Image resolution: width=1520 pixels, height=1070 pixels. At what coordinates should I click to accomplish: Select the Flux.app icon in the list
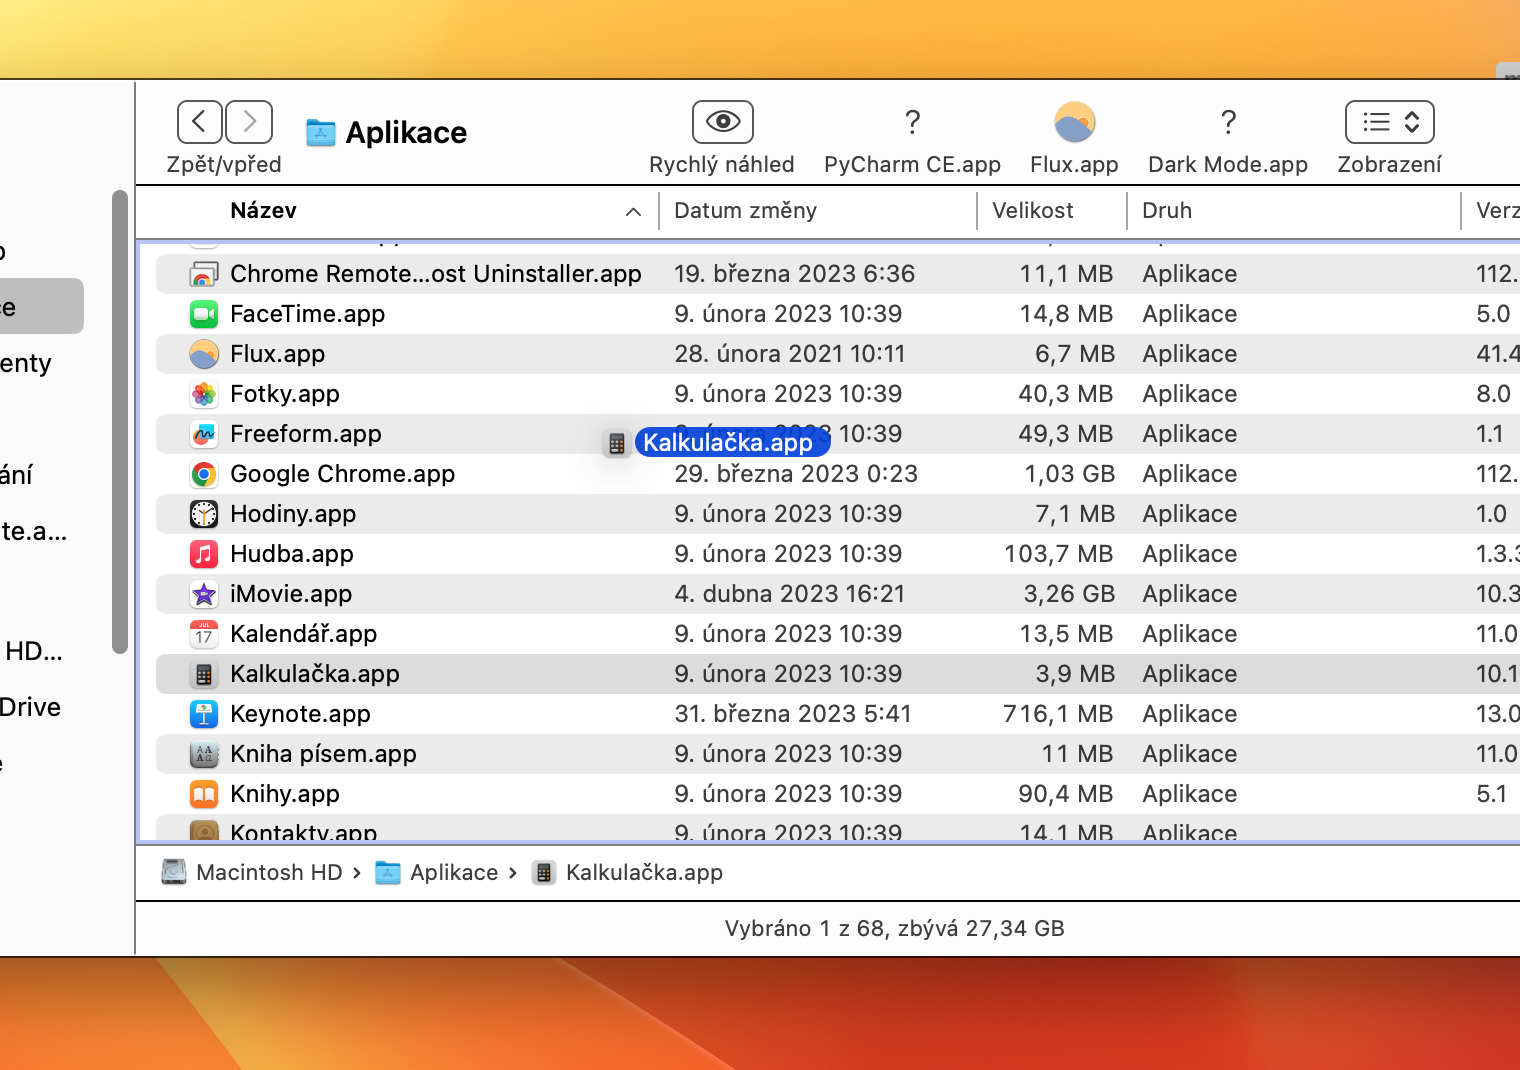[204, 354]
